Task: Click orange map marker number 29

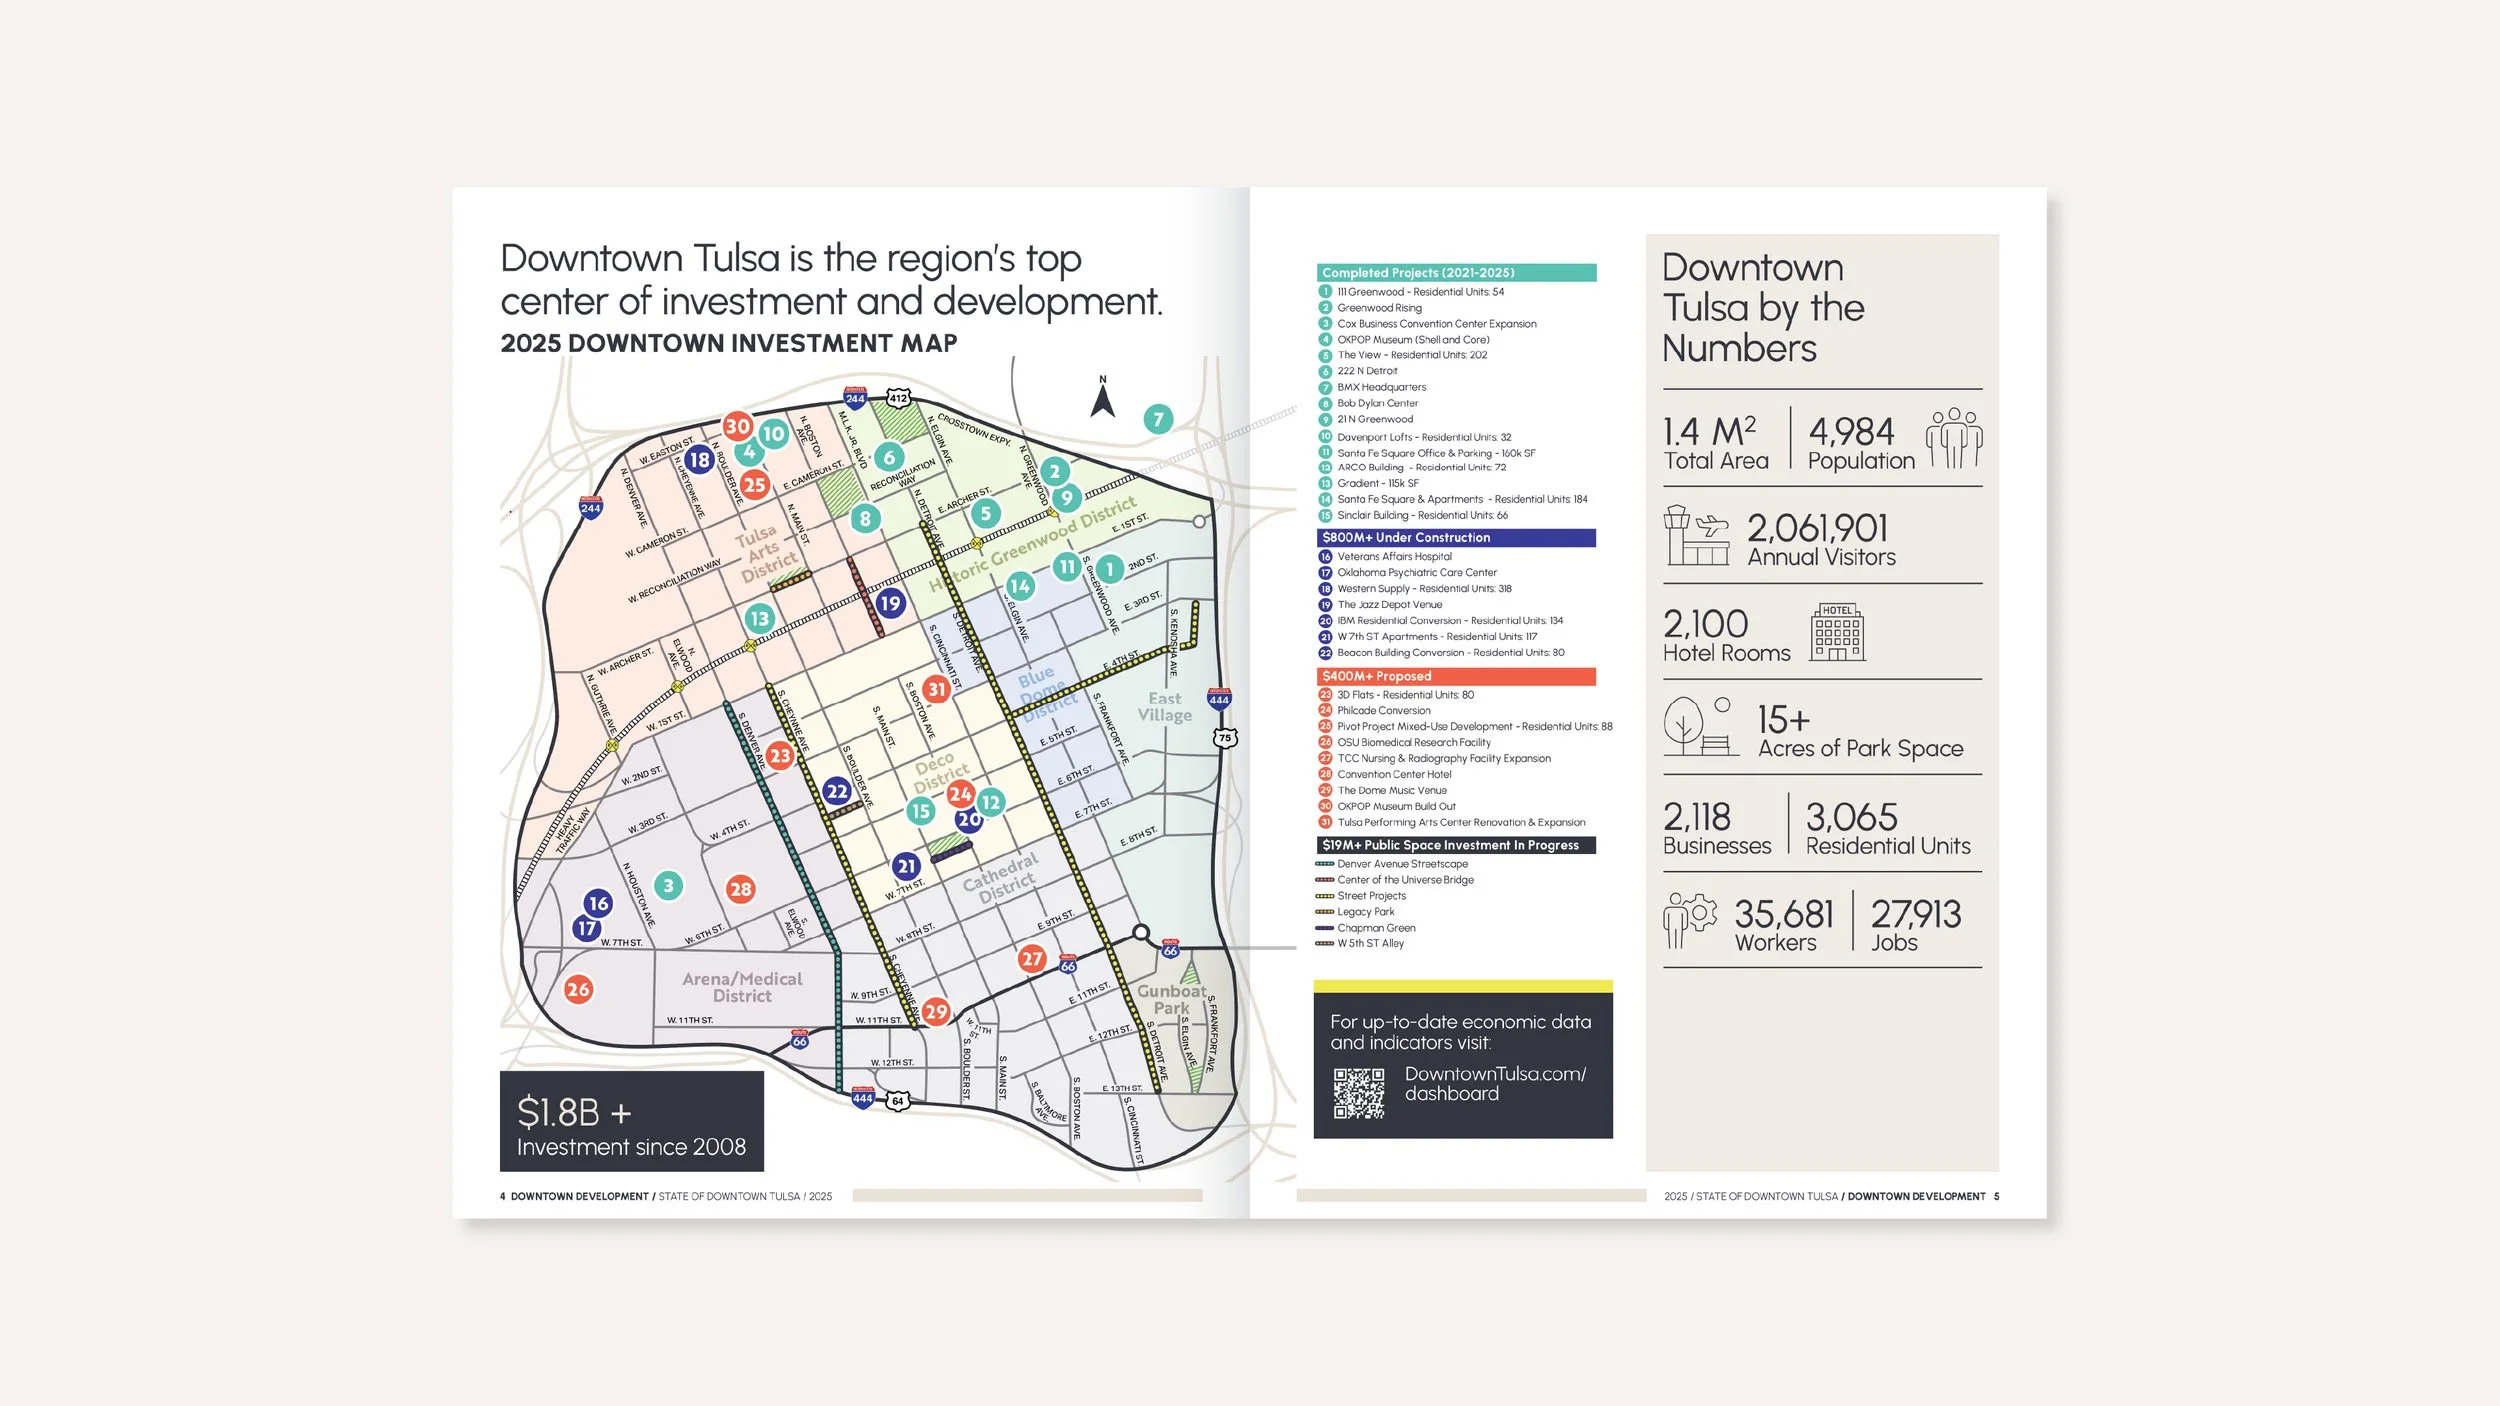Action: pyautogui.click(x=935, y=1011)
